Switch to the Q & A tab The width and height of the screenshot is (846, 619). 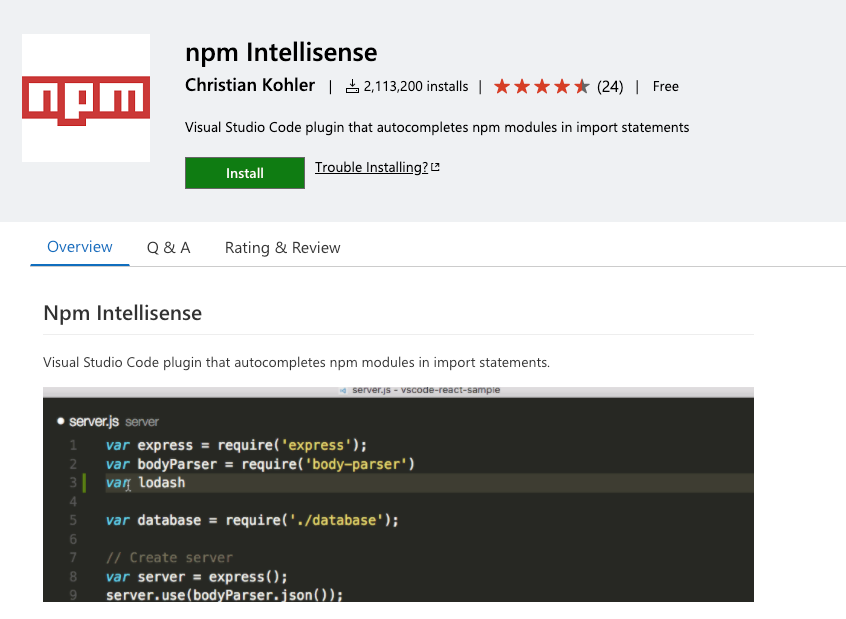click(168, 248)
